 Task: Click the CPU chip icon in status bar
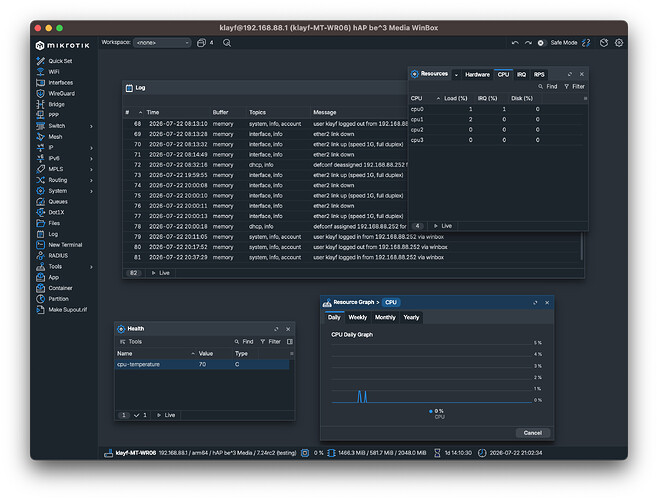(305, 453)
